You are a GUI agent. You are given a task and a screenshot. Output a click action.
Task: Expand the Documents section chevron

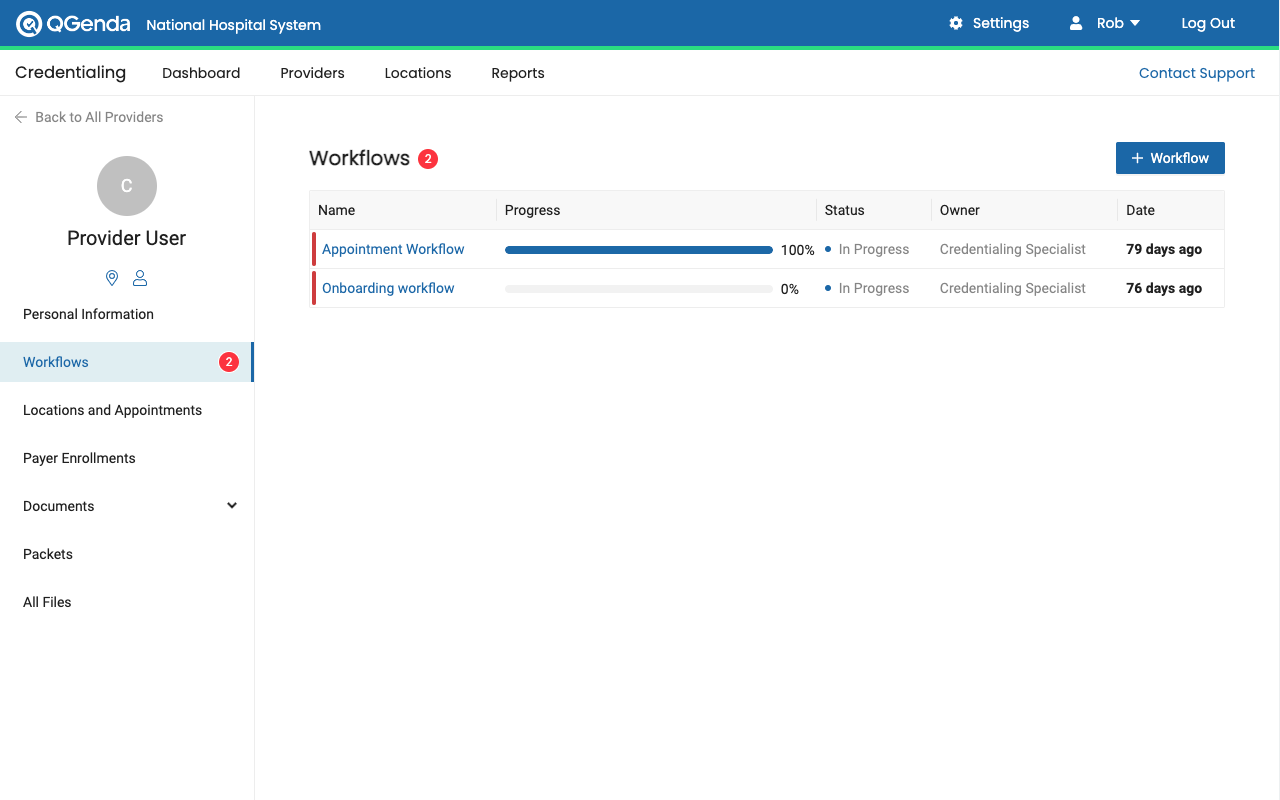point(232,506)
